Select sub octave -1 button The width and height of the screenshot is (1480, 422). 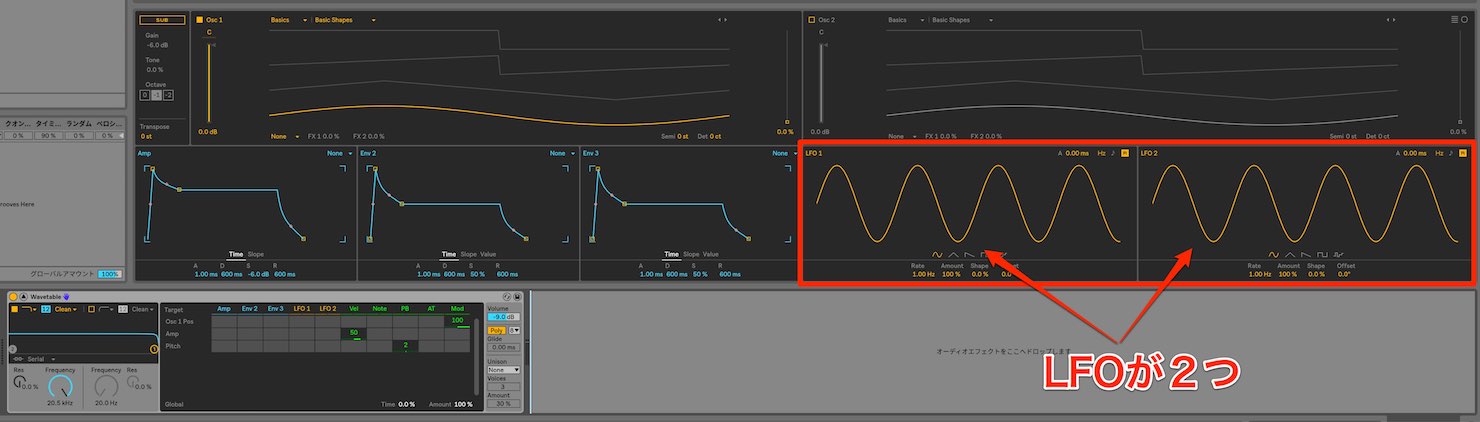coord(156,95)
